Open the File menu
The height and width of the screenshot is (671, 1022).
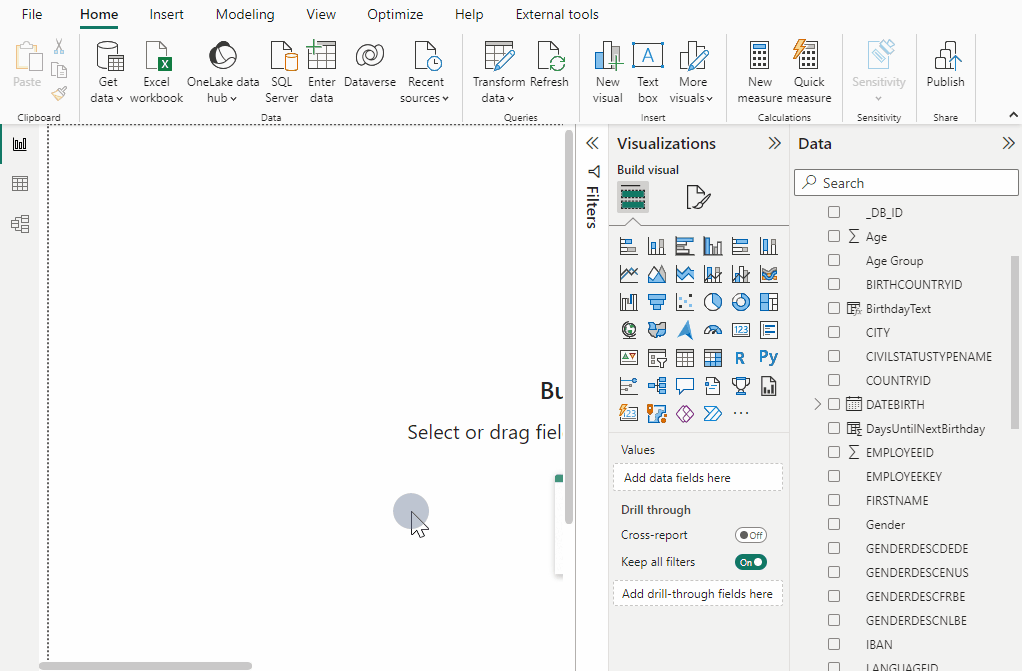(32, 14)
